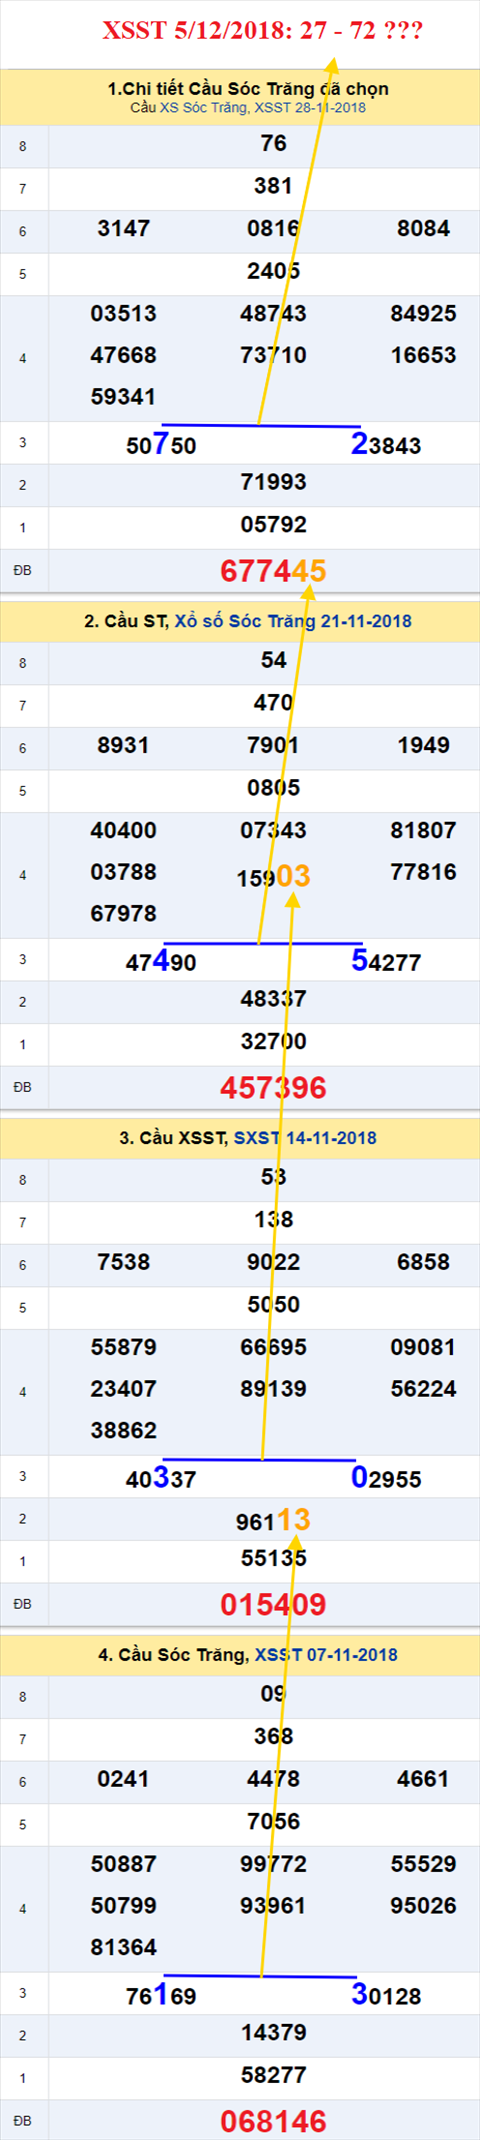This screenshot has height=2140, width=480.
Task: Open the XSST 07-11-2018 link
Action: pos(326,1655)
